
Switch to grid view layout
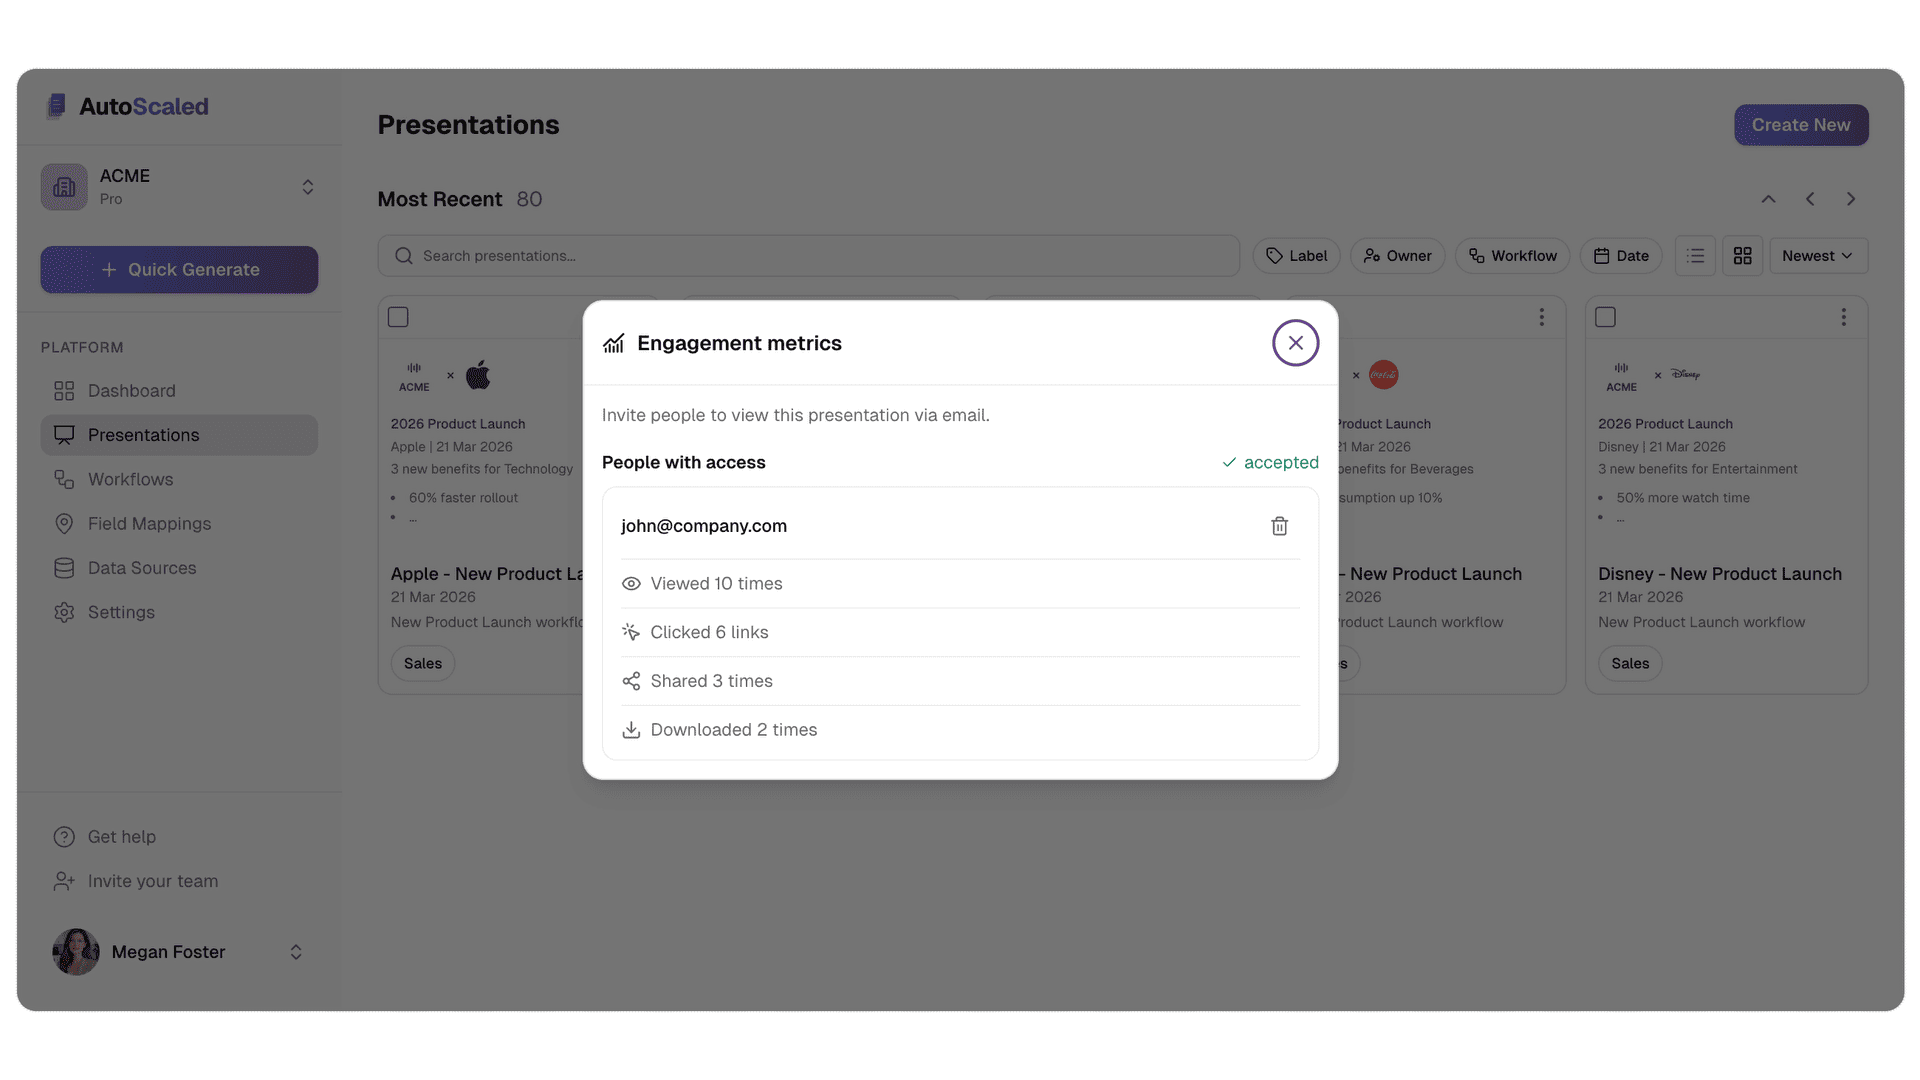pyautogui.click(x=1742, y=256)
